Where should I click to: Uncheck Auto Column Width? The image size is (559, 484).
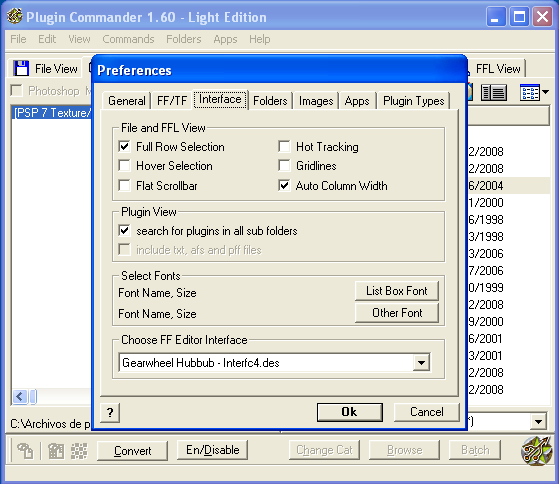tap(284, 185)
